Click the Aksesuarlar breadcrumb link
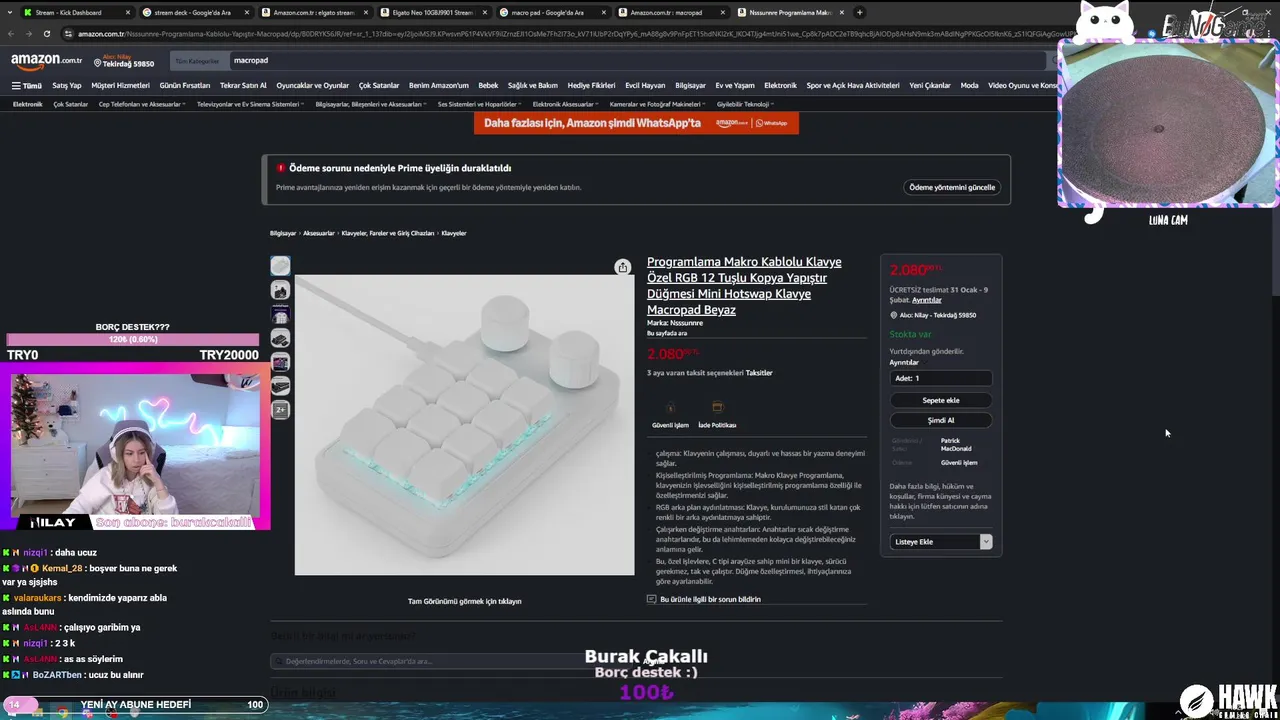The image size is (1280, 720). [x=319, y=233]
